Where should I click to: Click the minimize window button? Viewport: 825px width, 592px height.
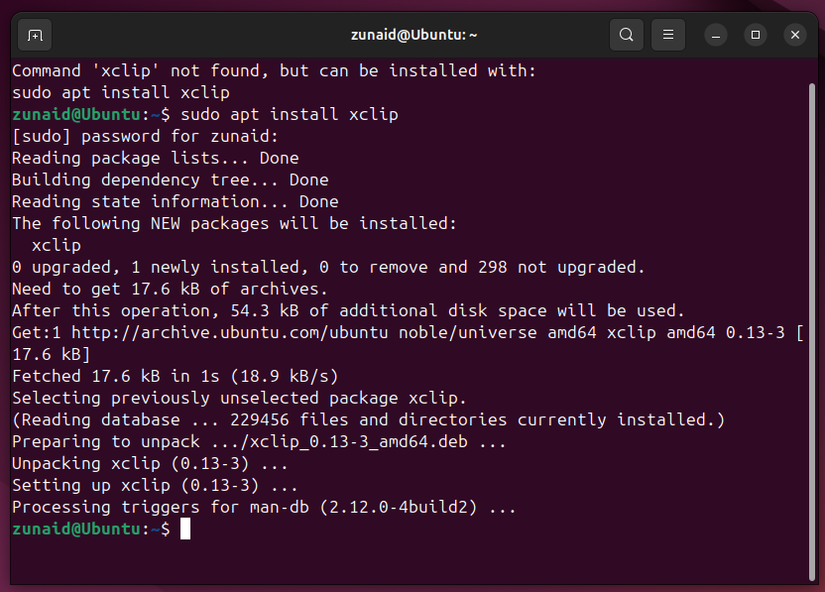(x=715, y=34)
